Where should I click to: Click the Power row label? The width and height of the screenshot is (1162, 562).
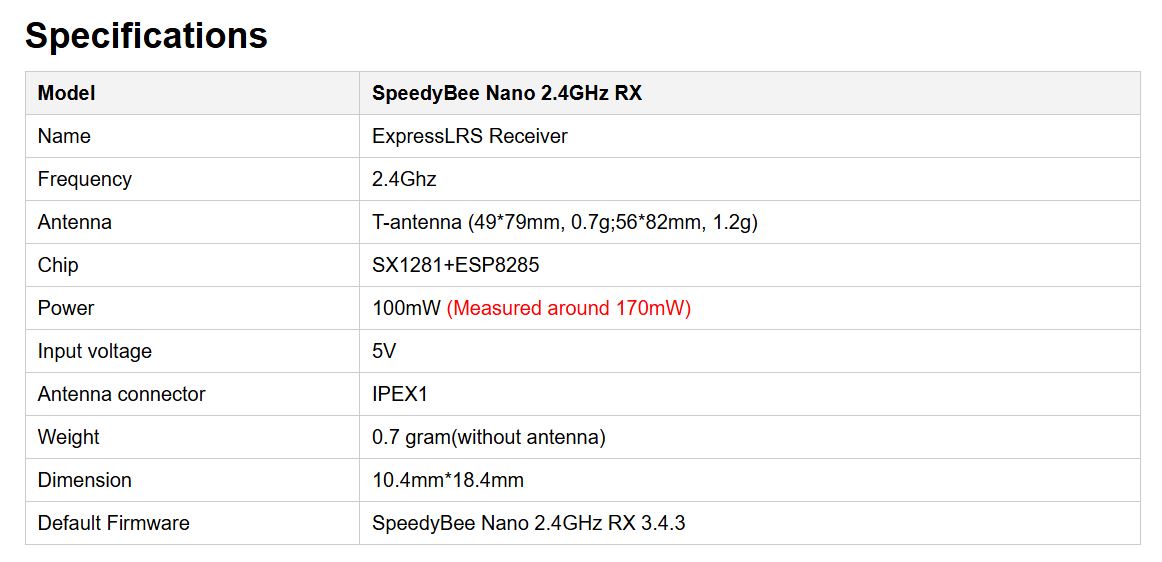coord(66,308)
